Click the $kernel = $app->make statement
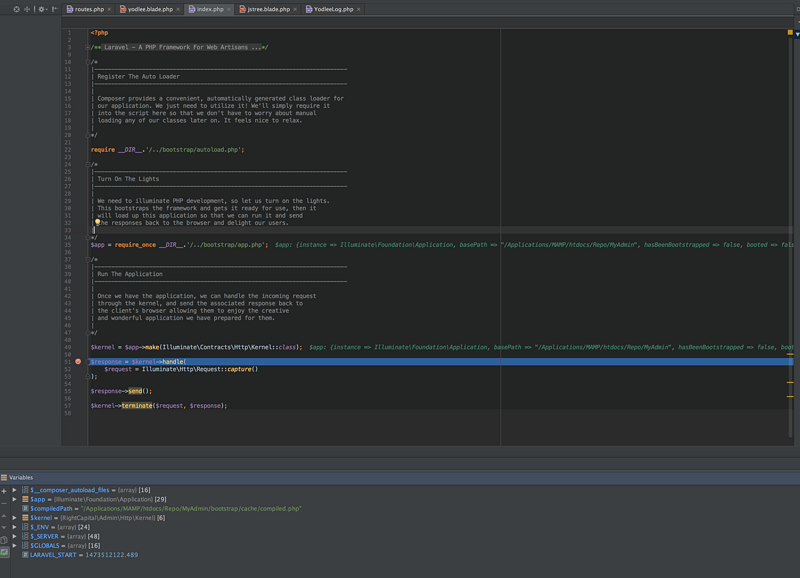Screen dimensions: 800x578 196,347
